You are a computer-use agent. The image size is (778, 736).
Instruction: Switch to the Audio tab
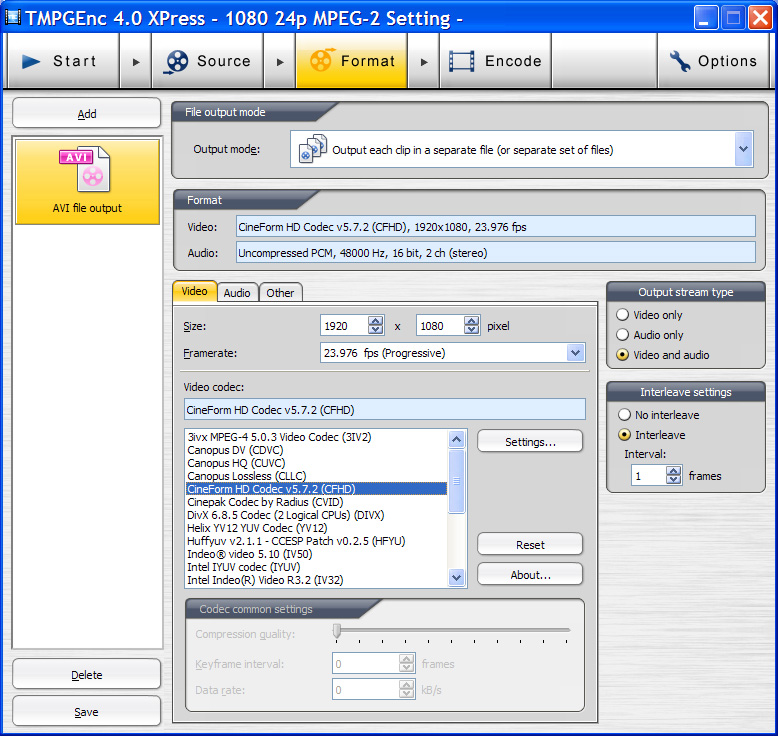(237, 293)
